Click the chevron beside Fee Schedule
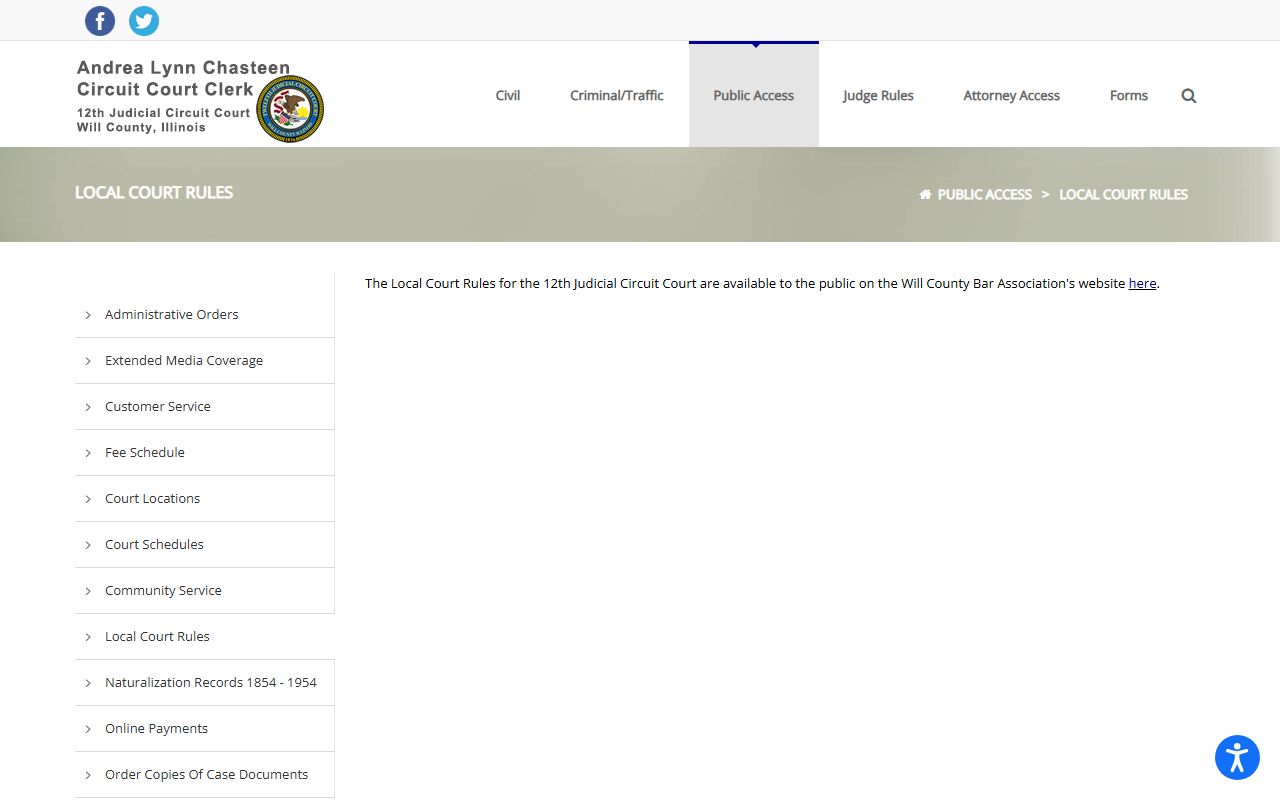This screenshot has width=1280, height=800. click(x=88, y=453)
